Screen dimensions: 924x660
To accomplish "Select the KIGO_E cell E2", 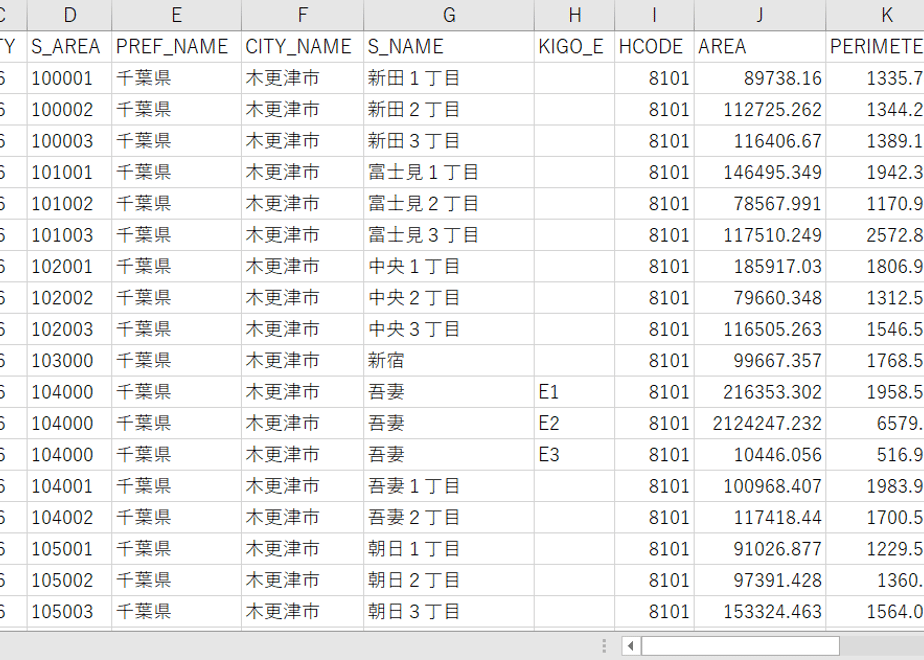I will pos(575,423).
